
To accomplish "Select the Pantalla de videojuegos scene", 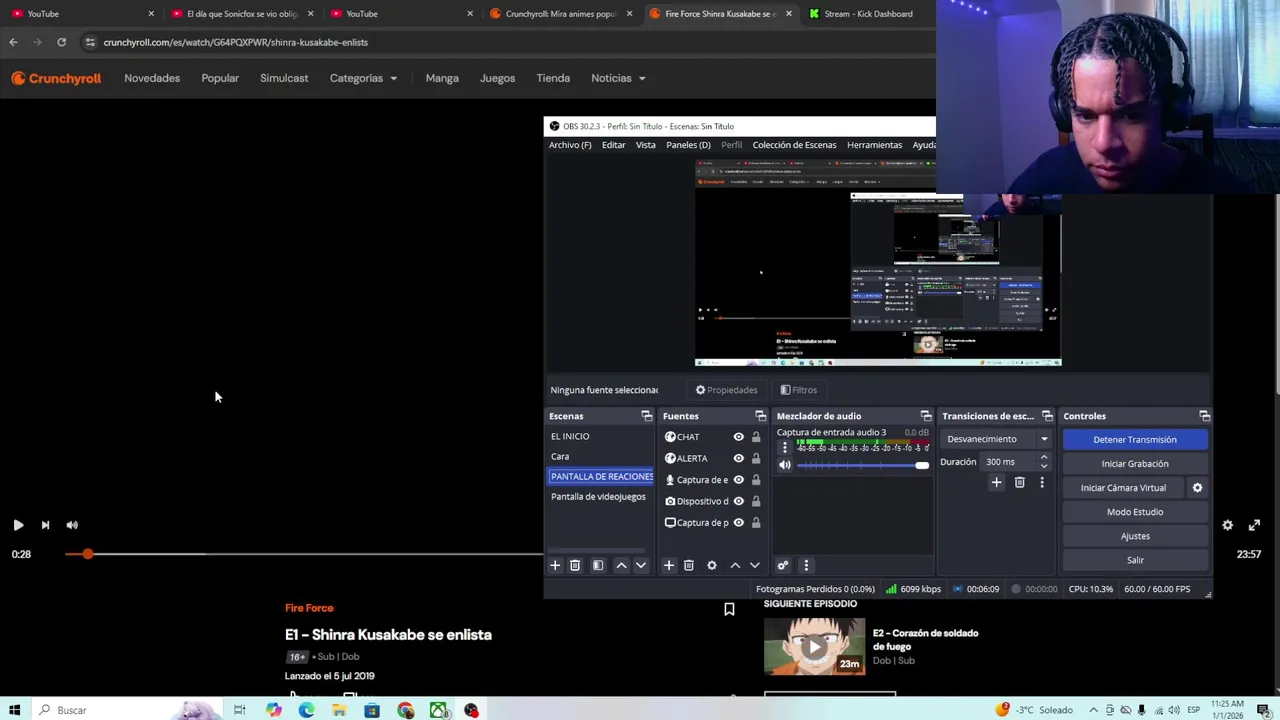I will pos(600,497).
